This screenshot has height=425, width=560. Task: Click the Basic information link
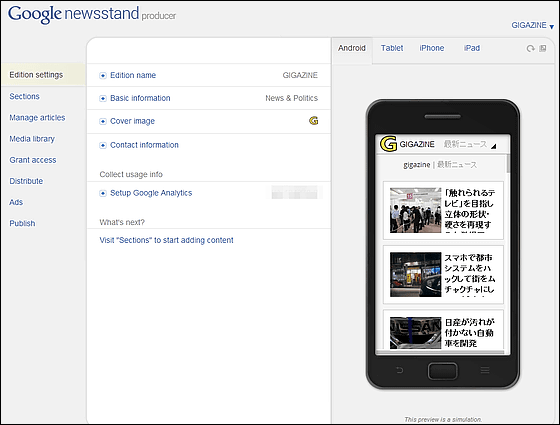[x=140, y=98]
